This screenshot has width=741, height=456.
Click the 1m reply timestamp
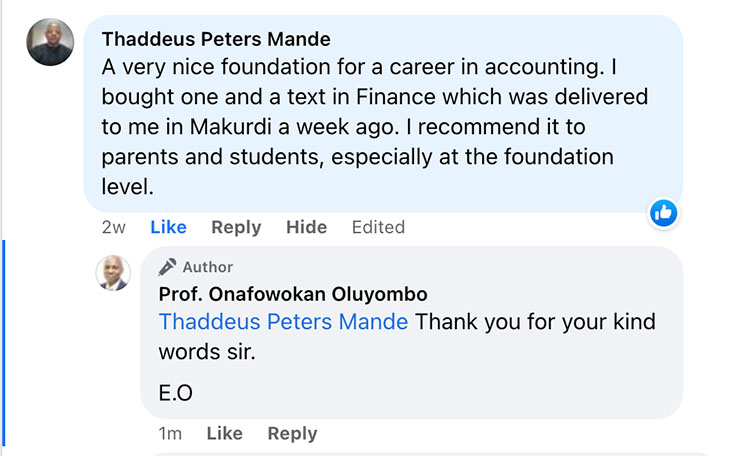170,433
